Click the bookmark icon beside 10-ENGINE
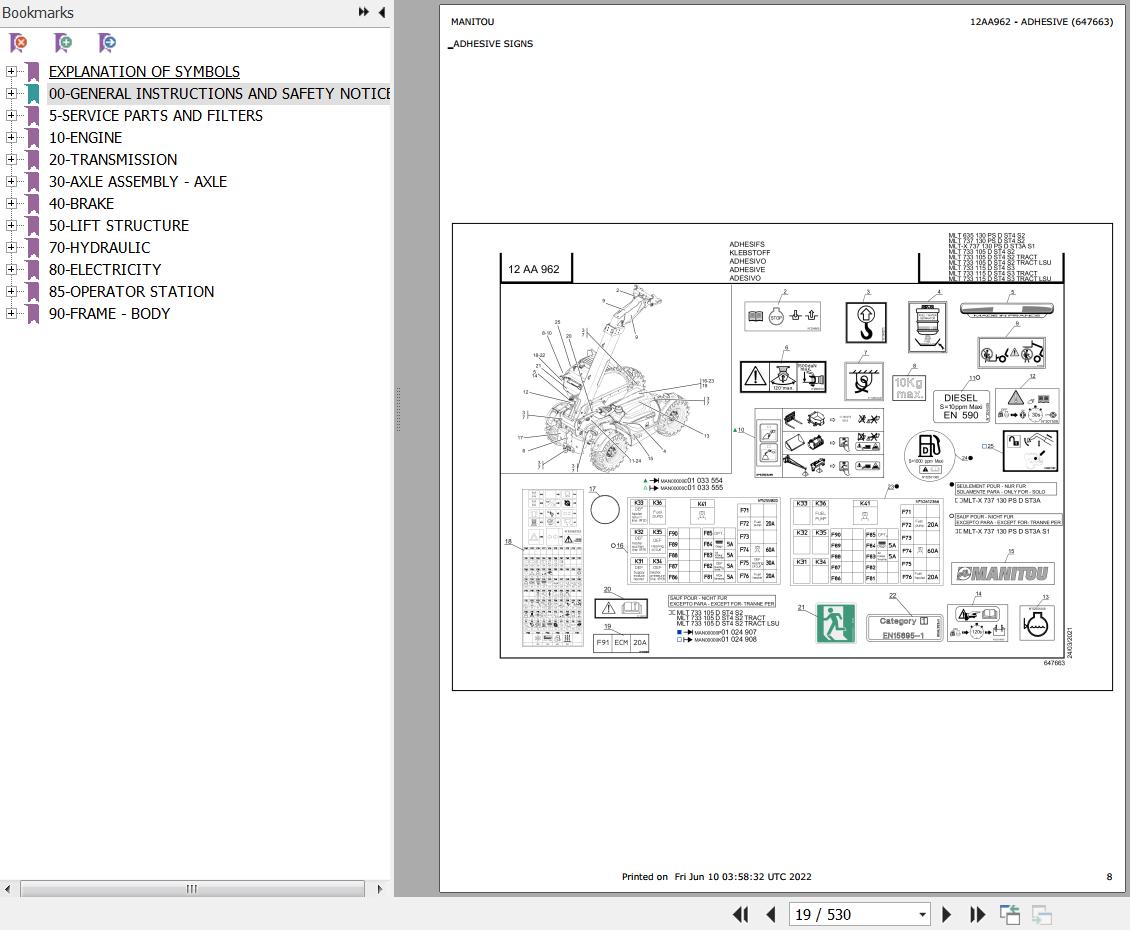Viewport: 1130px width, 930px height. [x=33, y=138]
